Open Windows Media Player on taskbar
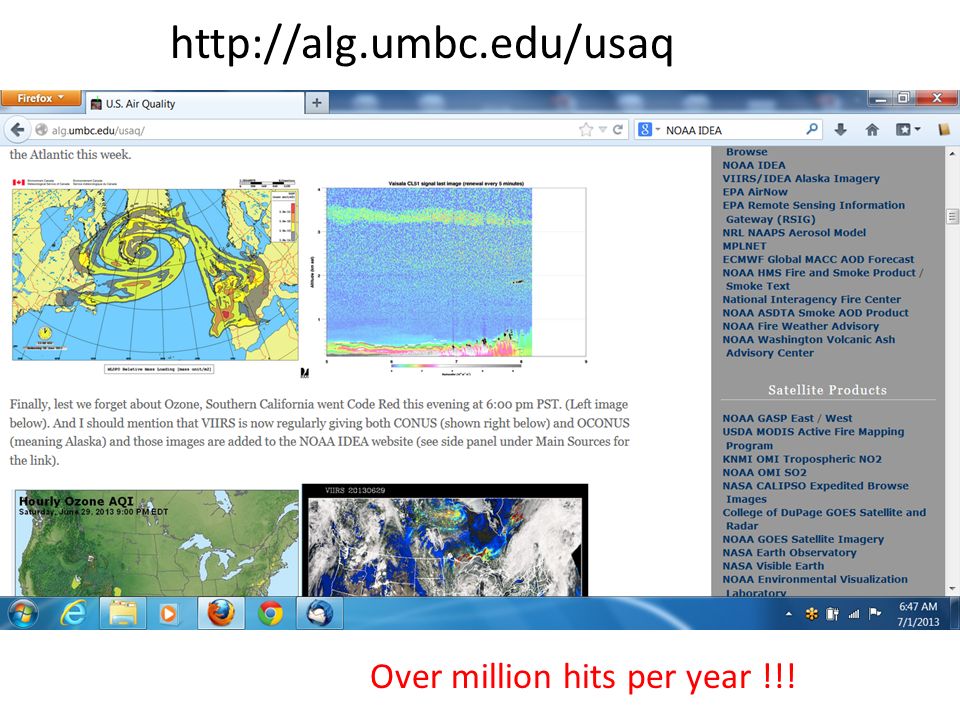This screenshot has height=720, width=960. point(168,613)
